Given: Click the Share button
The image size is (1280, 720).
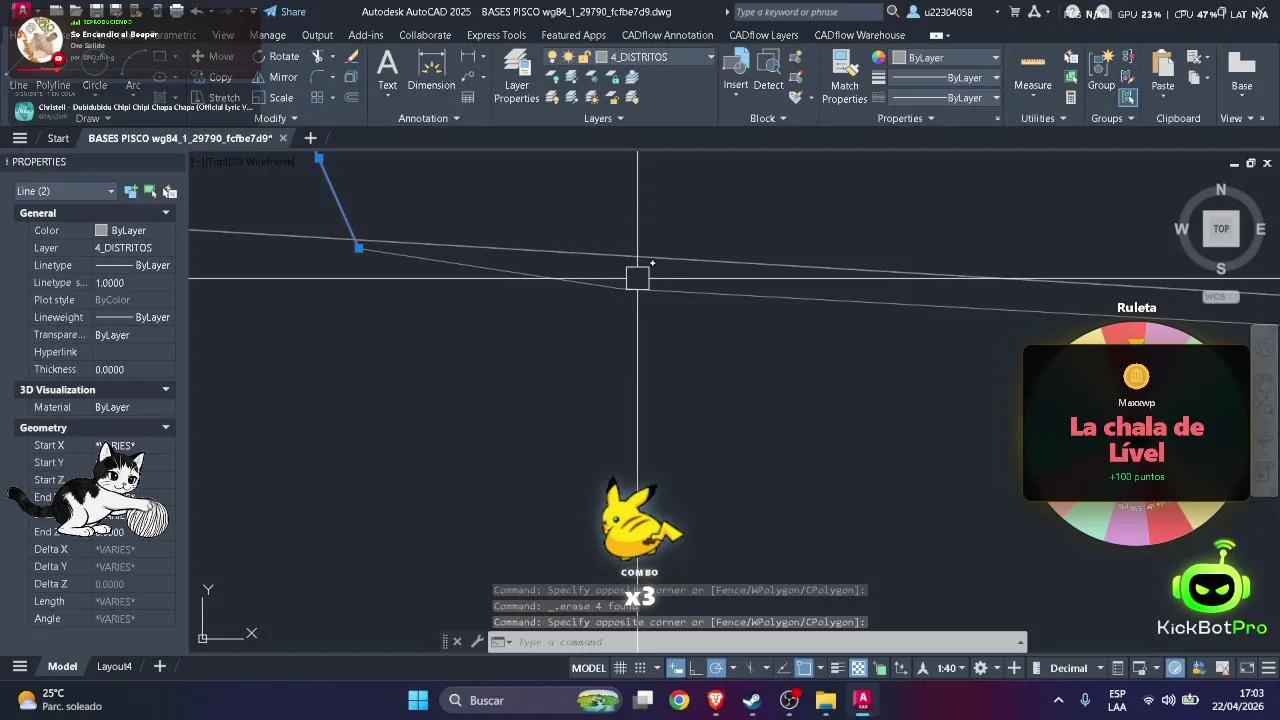Looking at the screenshot, I should pos(285,12).
